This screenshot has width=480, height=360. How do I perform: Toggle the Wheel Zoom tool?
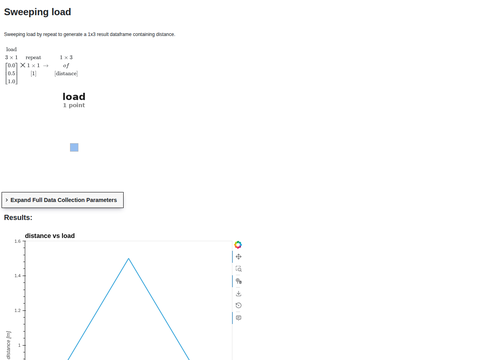[238, 281]
